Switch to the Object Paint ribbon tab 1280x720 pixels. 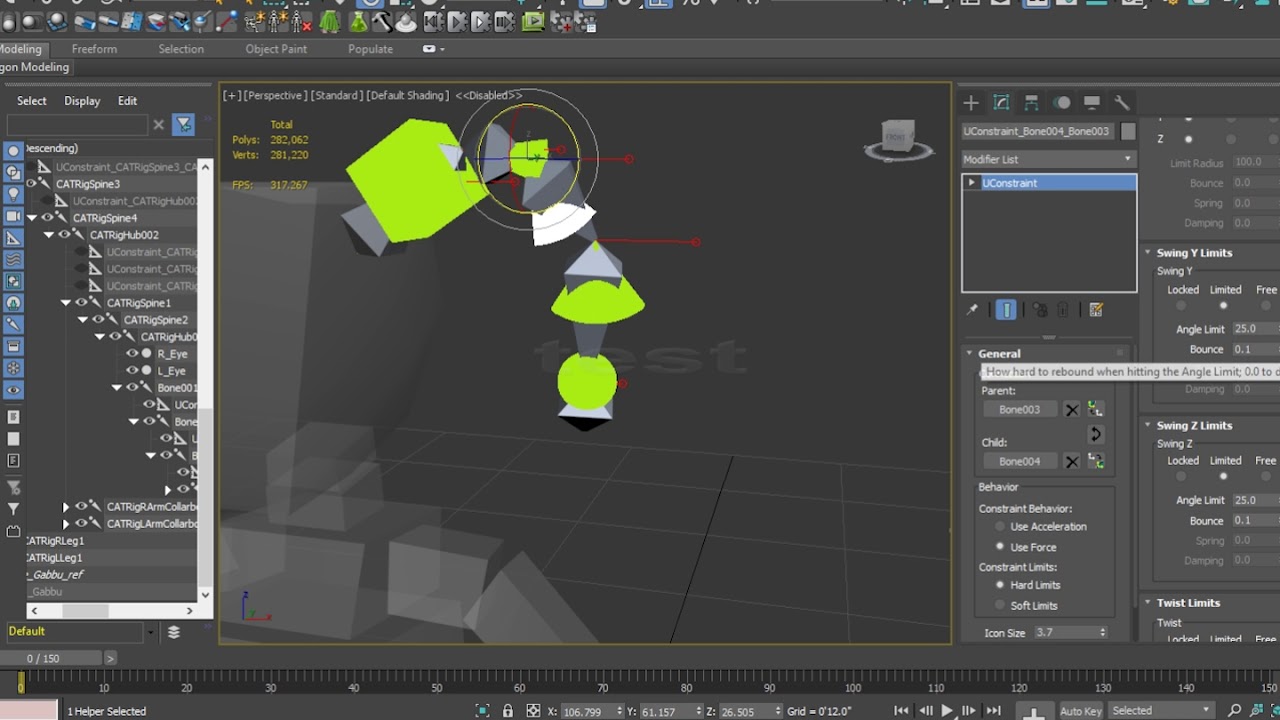[x=276, y=49]
